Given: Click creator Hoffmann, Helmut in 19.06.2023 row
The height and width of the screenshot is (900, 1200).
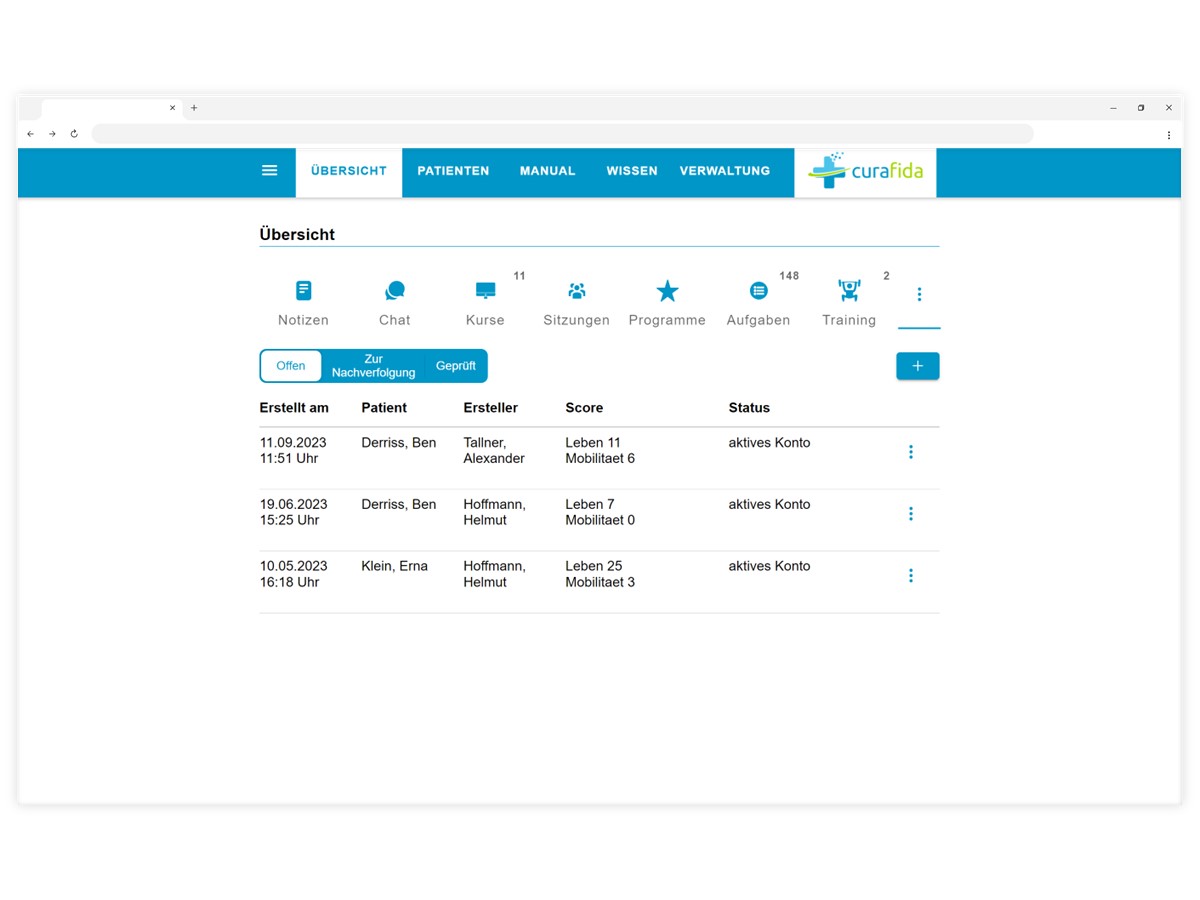Looking at the screenshot, I should [x=494, y=513].
